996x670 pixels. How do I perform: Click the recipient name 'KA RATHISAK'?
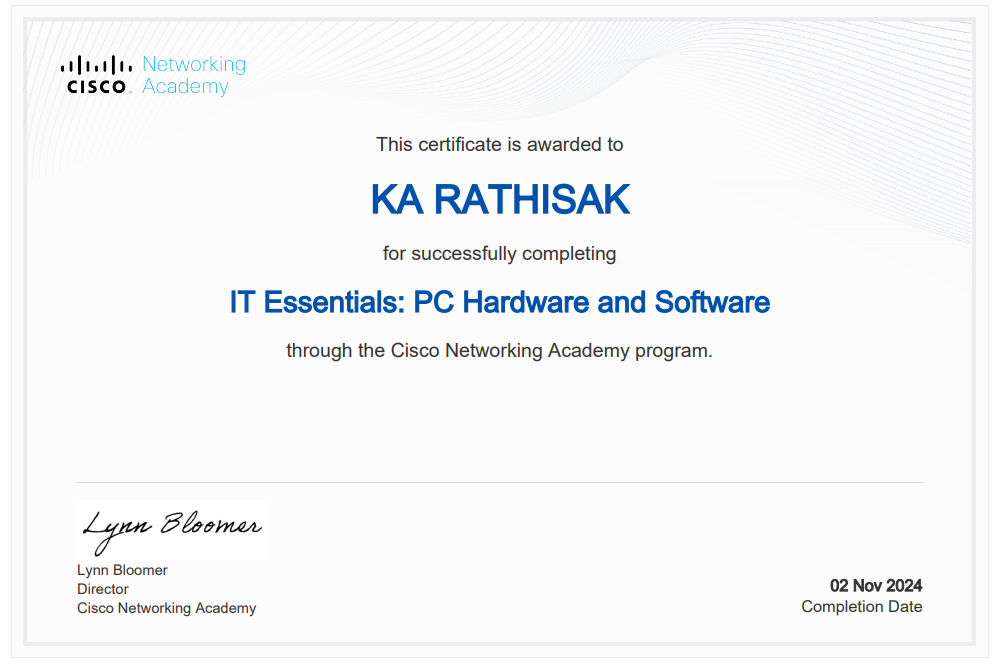(500, 199)
